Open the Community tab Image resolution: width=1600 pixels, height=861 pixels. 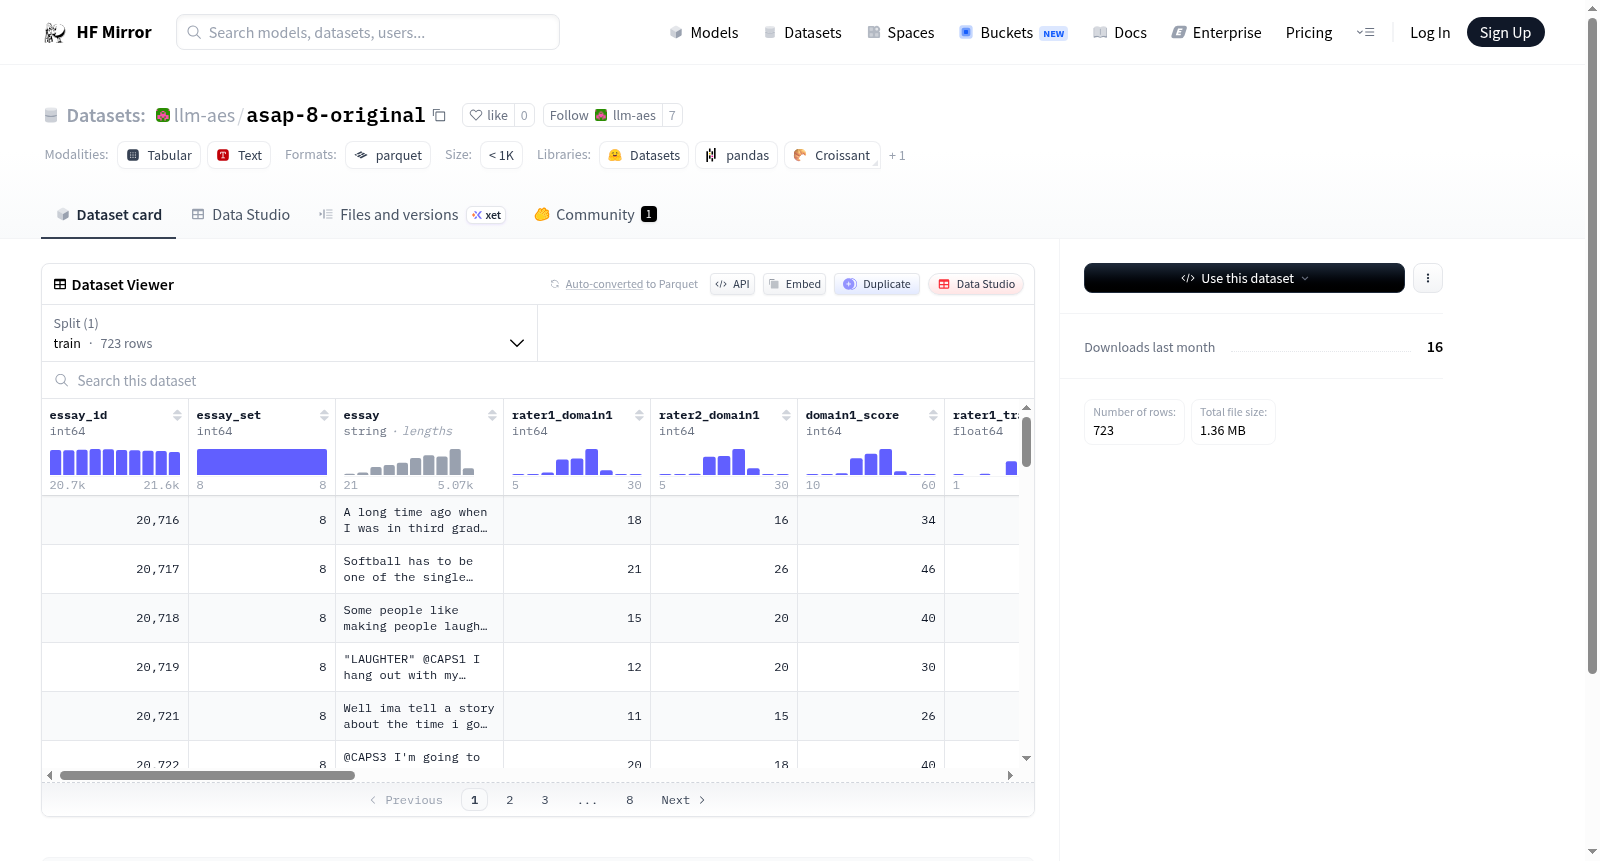tap(595, 215)
